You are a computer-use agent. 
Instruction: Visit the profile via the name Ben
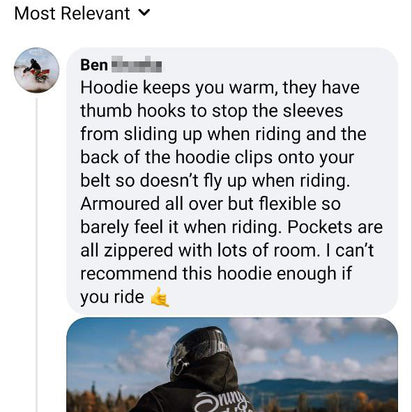[x=94, y=65]
